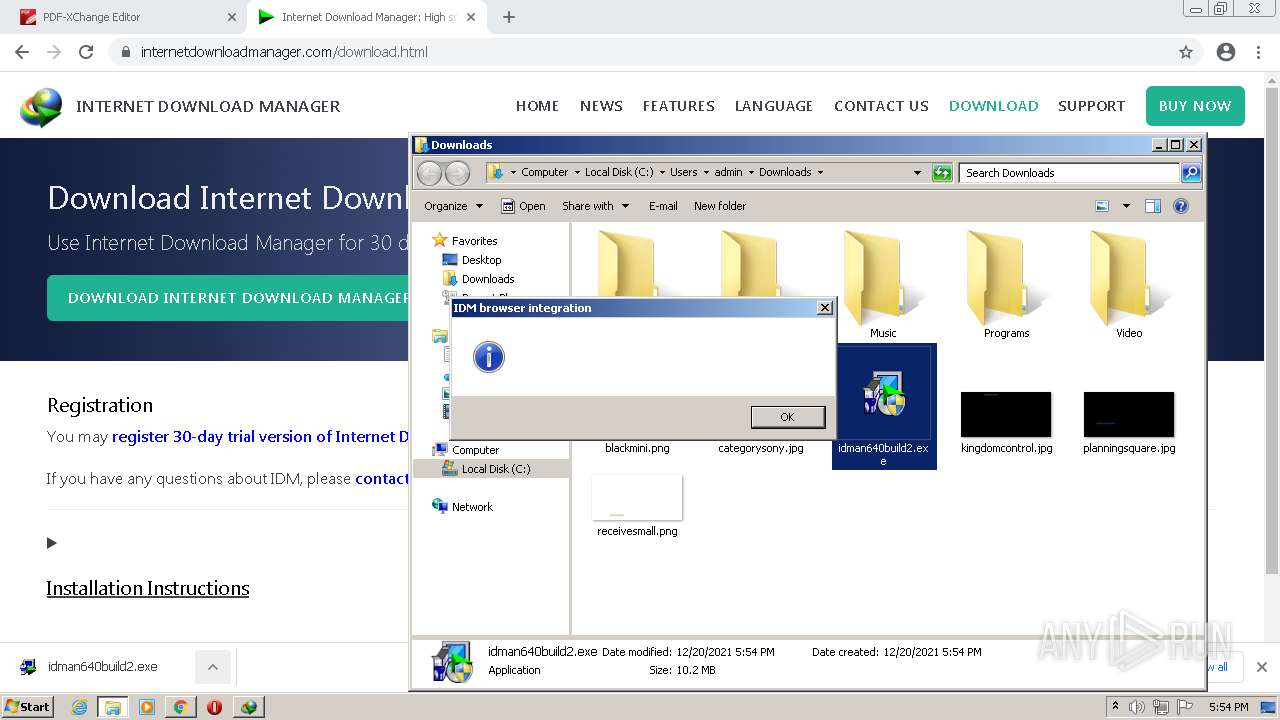Click the Chrome address bar URL
The width and height of the screenshot is (1280, 720).
pos(284,52)
